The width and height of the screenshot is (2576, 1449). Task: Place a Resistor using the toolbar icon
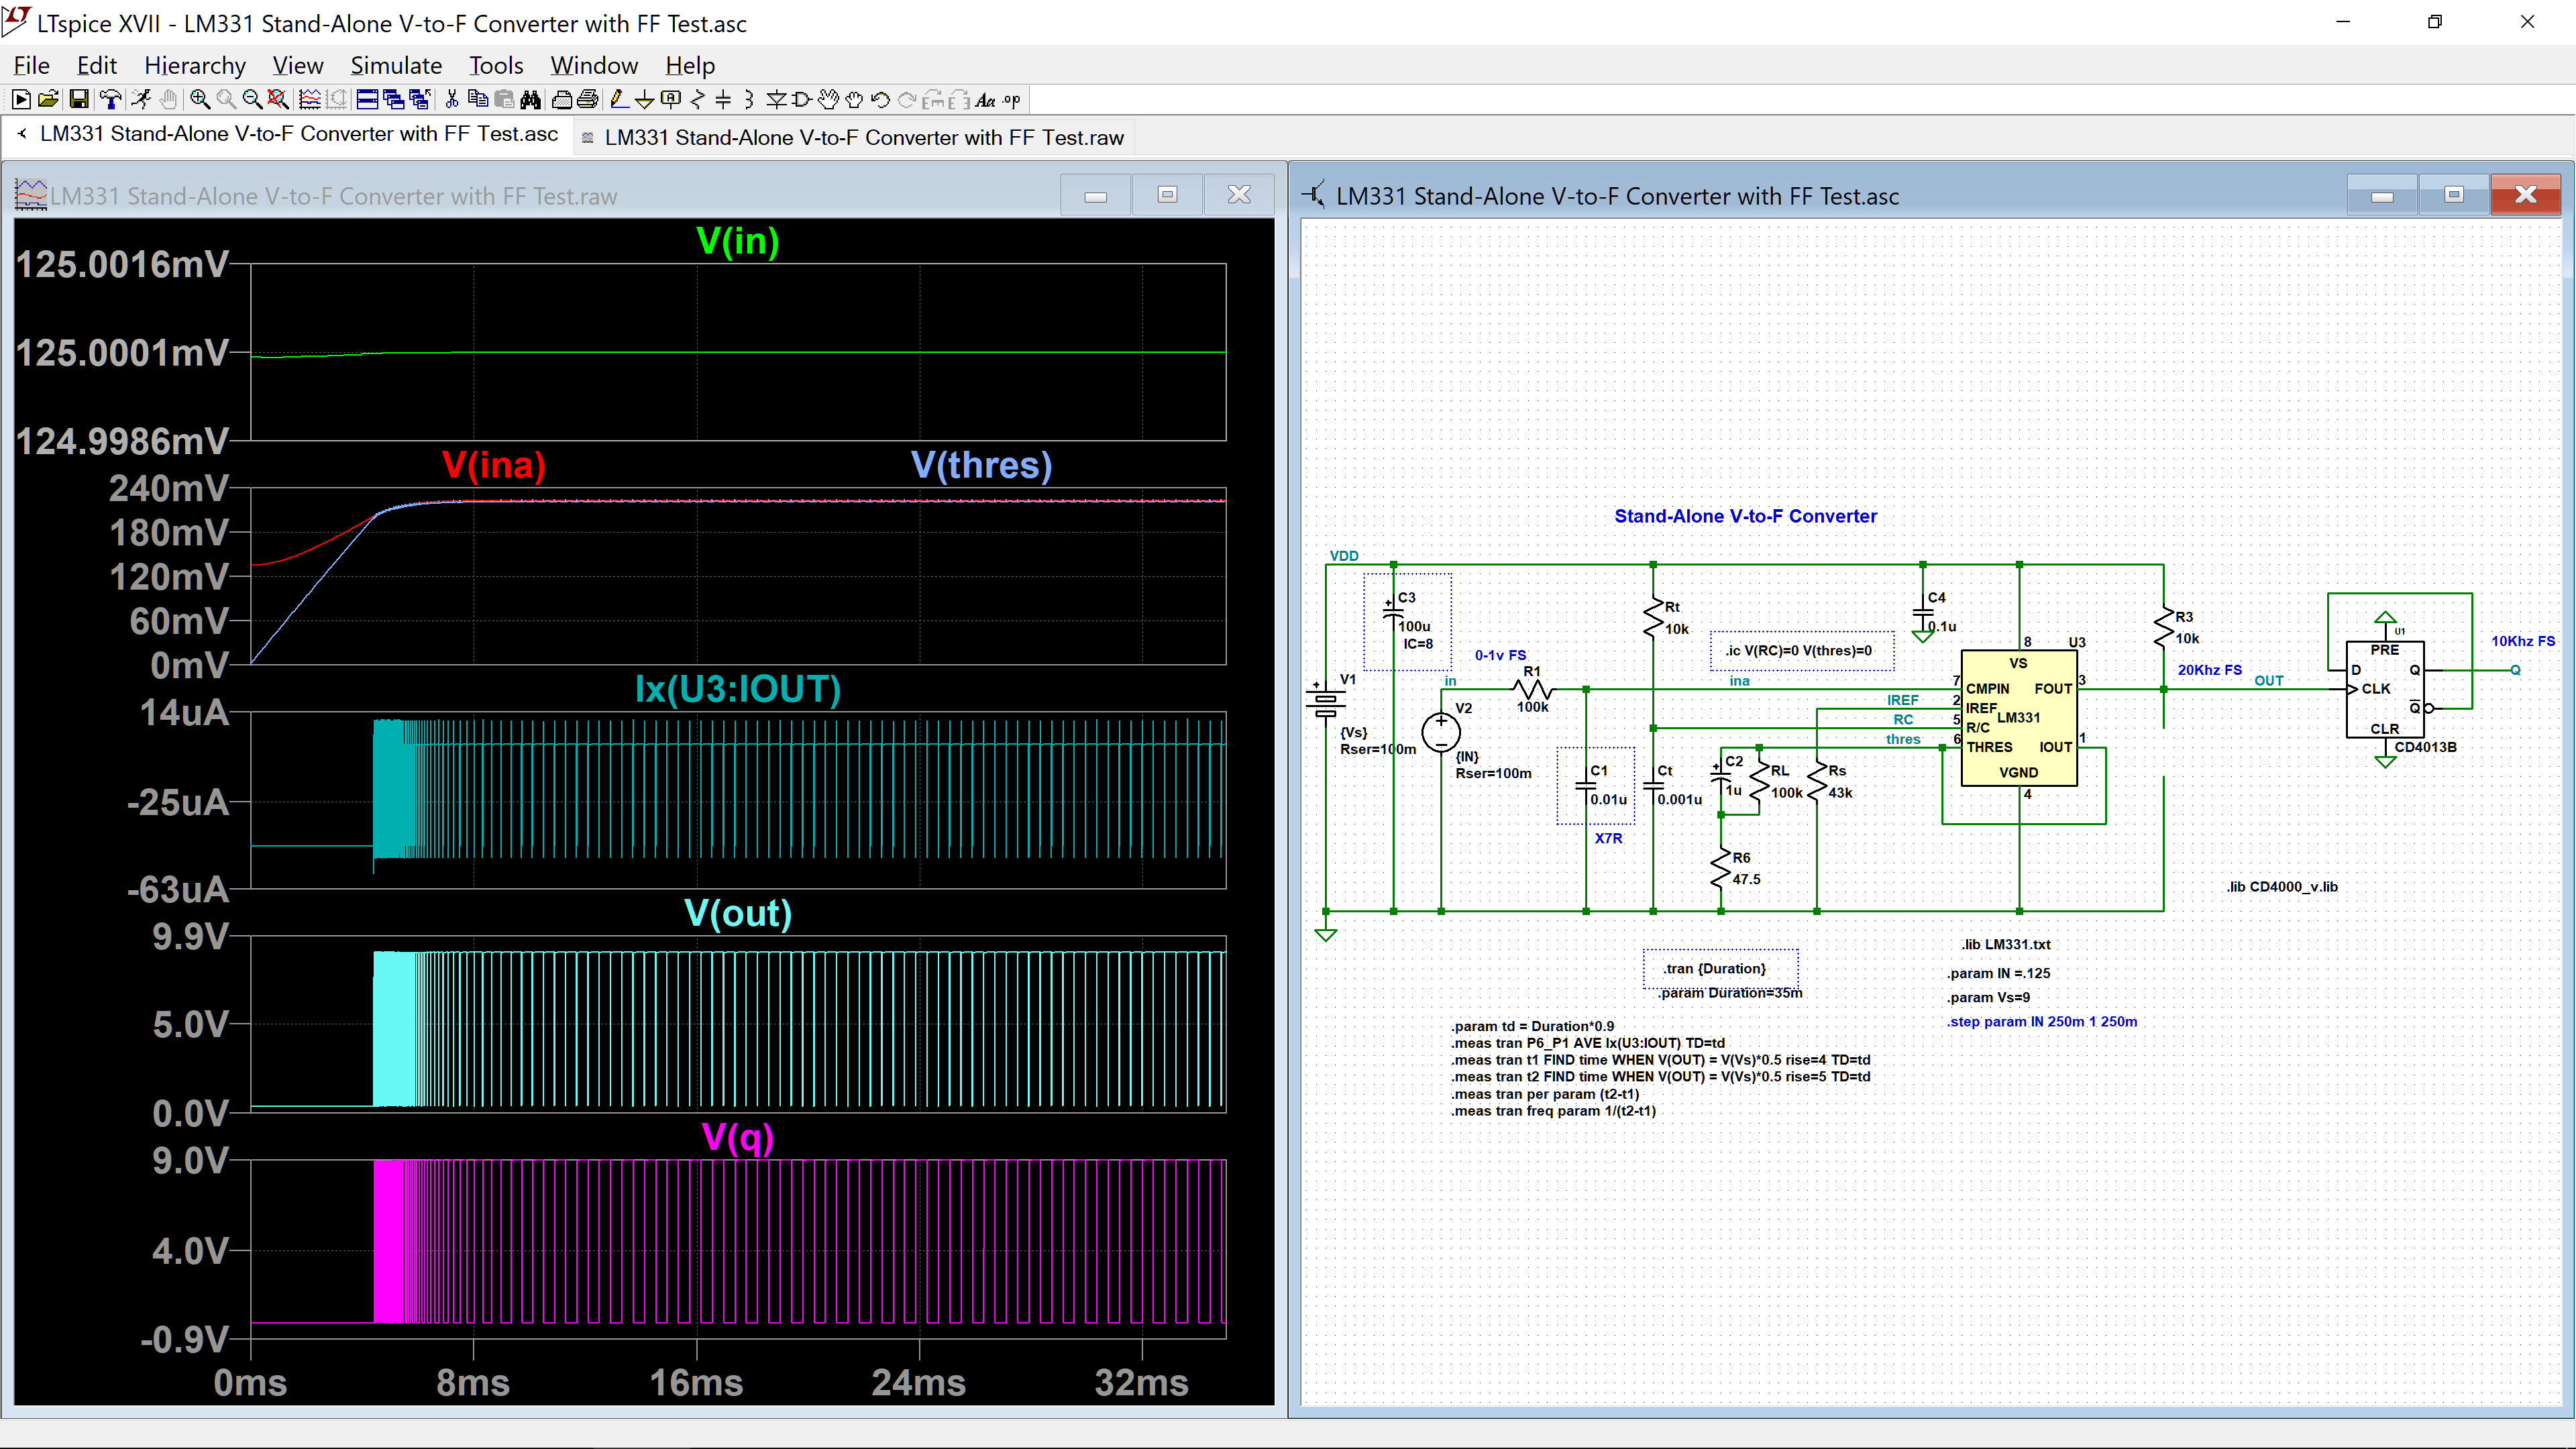(x=698, y=100)
